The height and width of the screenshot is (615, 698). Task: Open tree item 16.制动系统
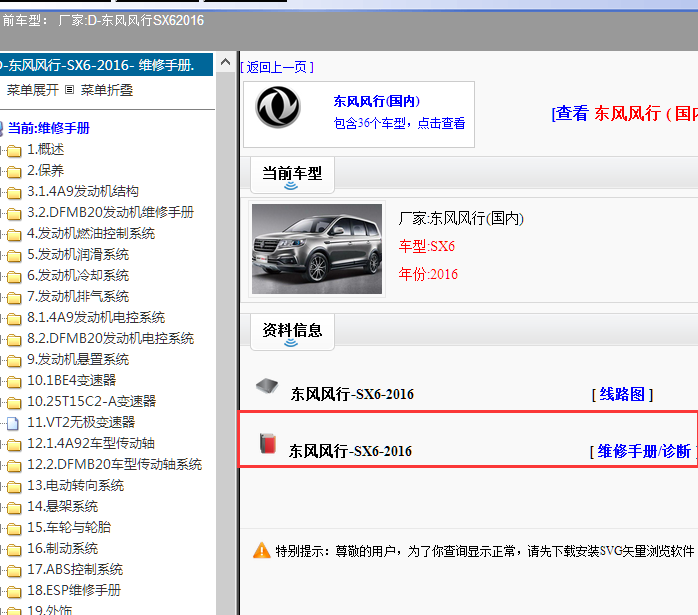tap(62, 548)
